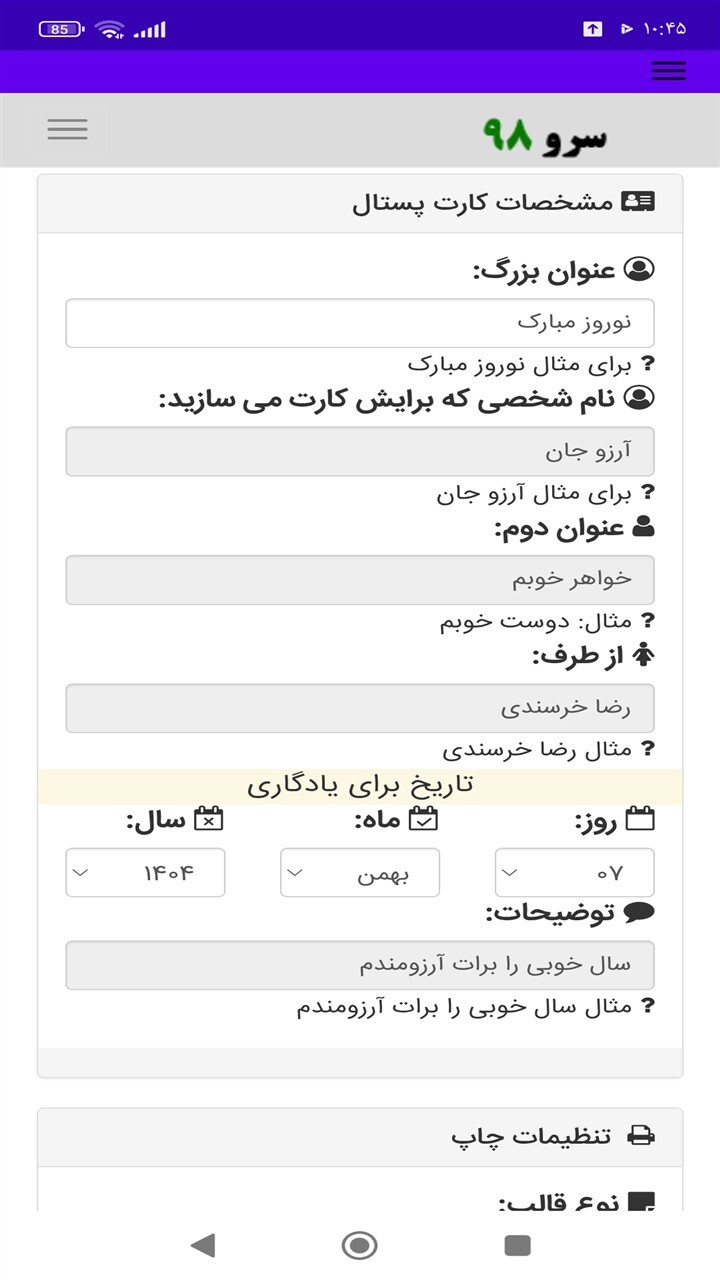Click the speech bubble icon beside توضیحات
The image size is (720, 1280).
pyautogui.click(x=639, y=912)
